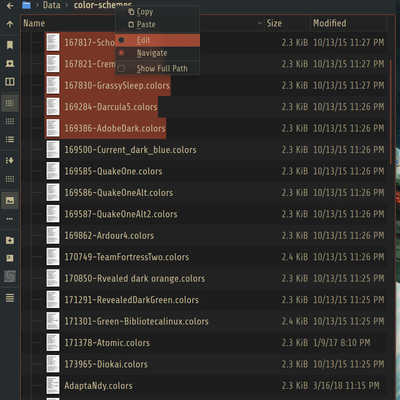The width and height of the screenshot is (400, 400).
Task: Select file 167830-GrassySleep.colors
Action: tap(117, 85)
